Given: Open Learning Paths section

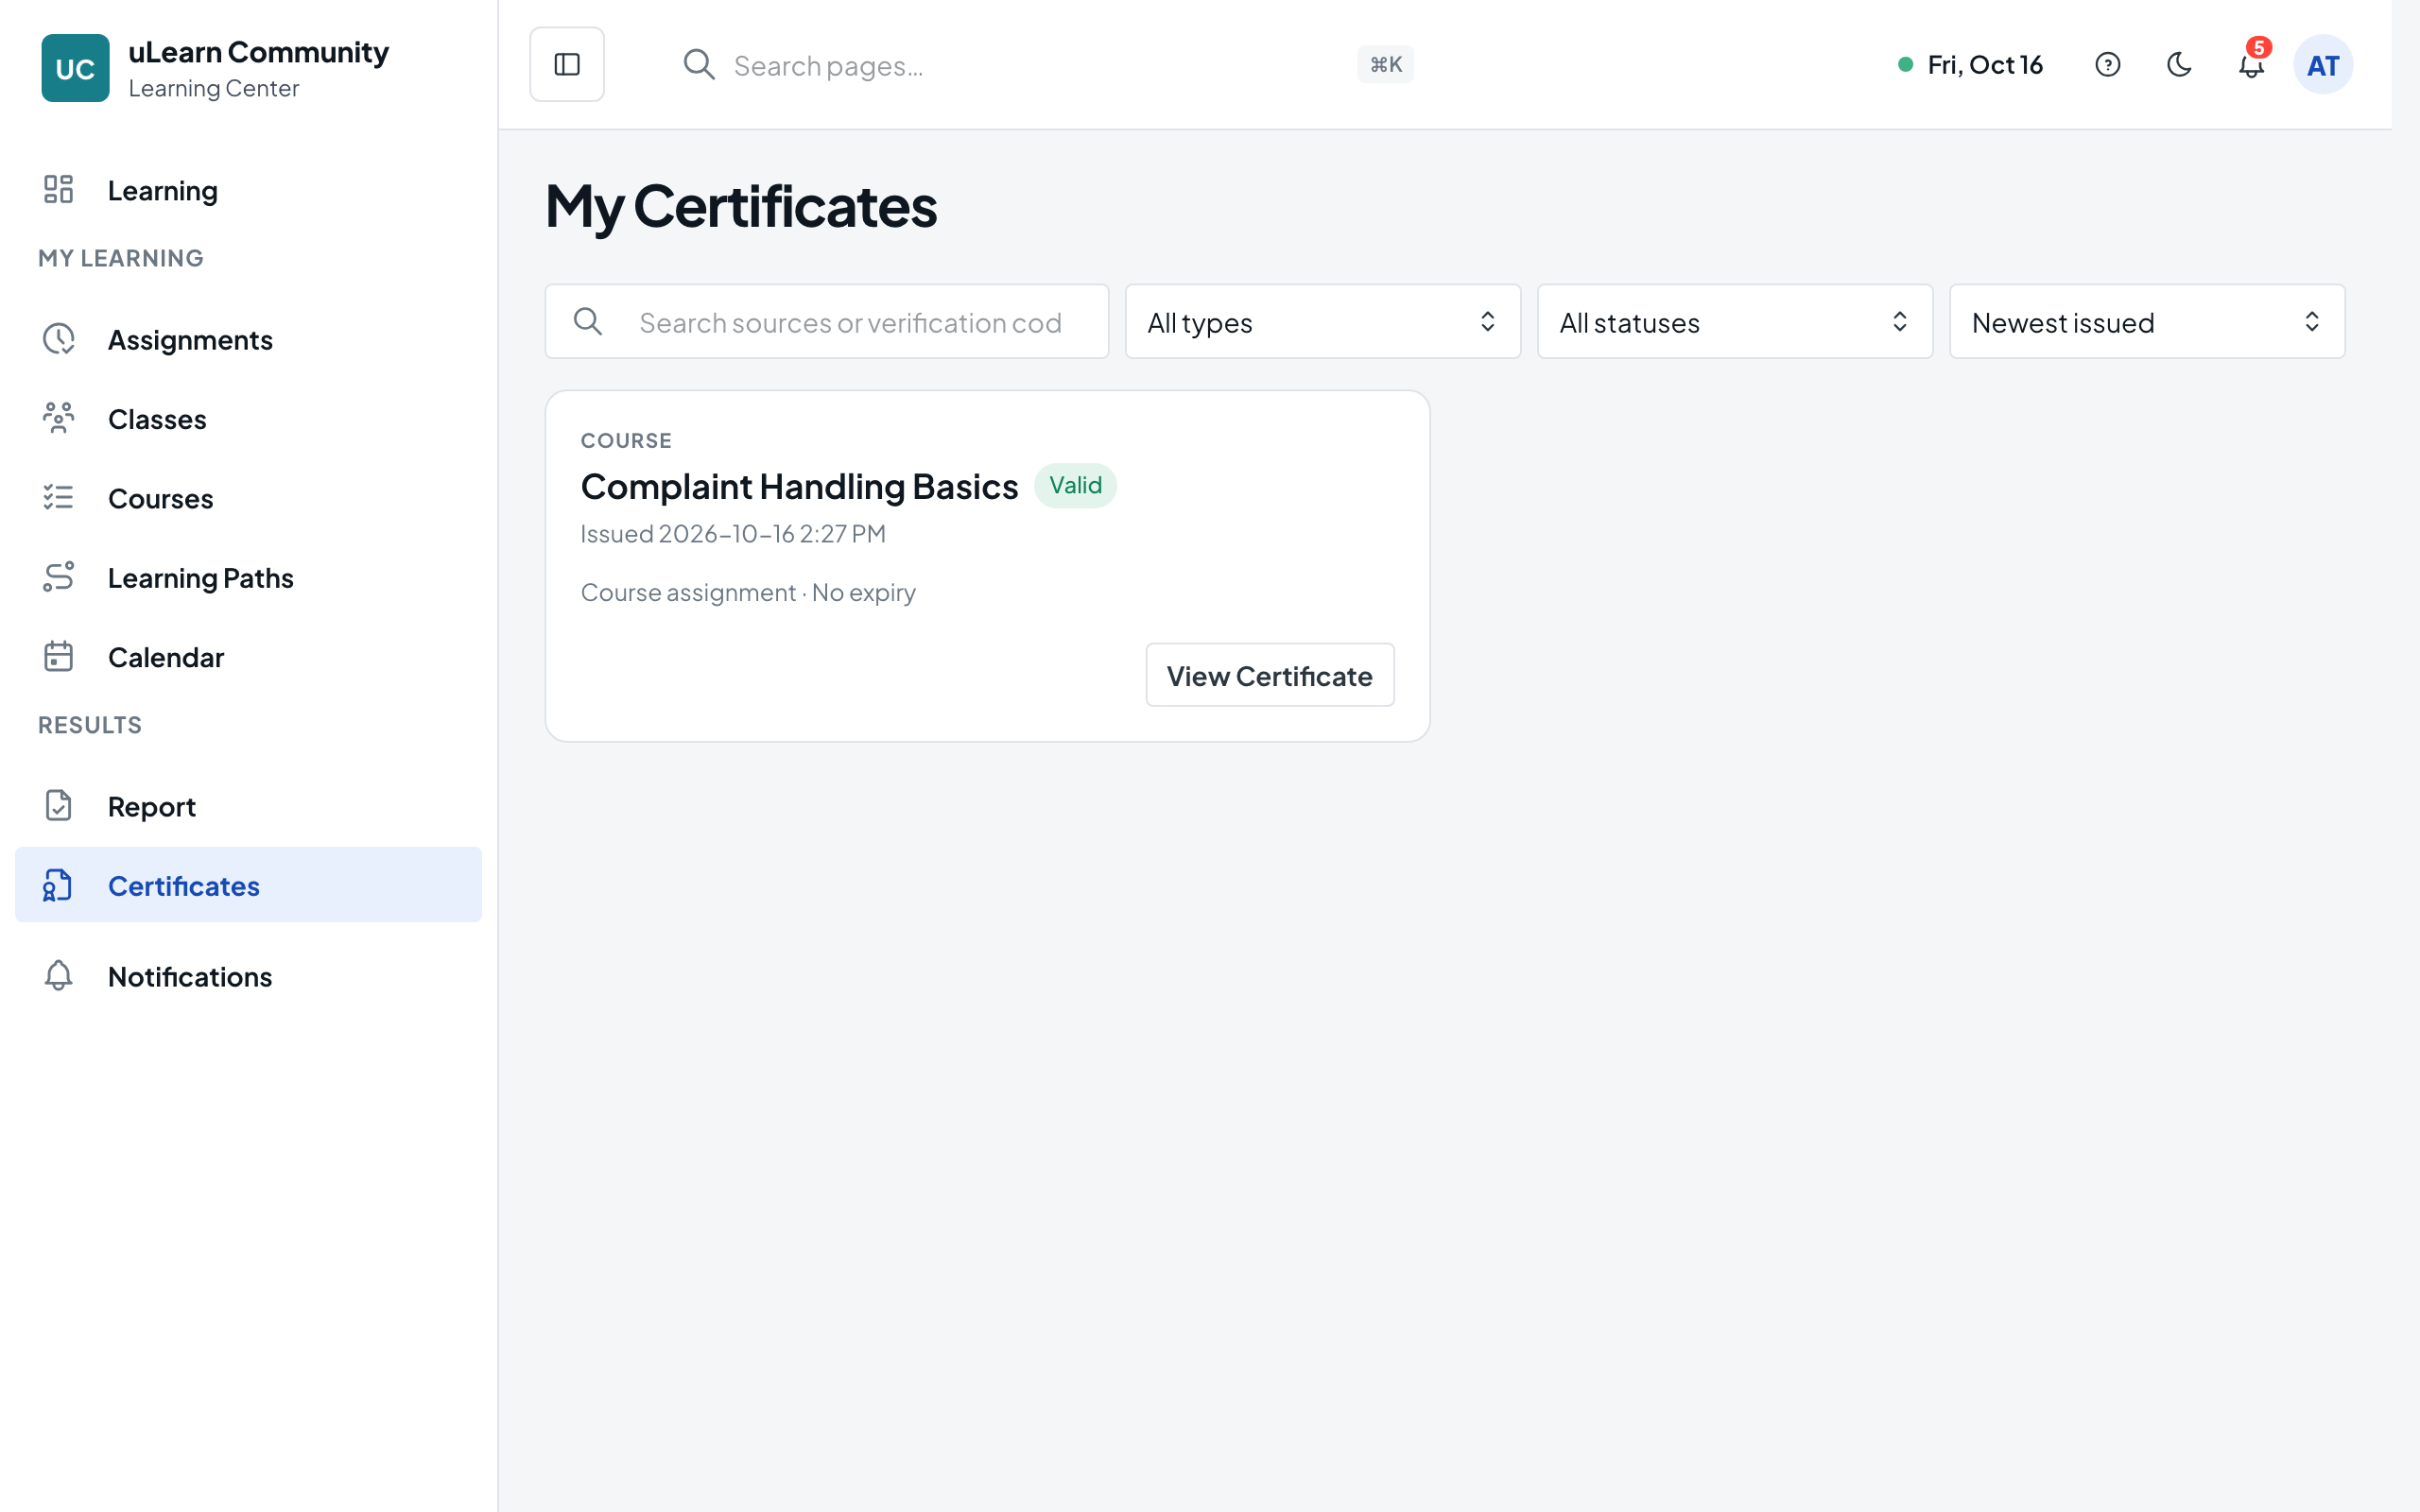Looking at the screenshot, I should (x=248, y=577).
